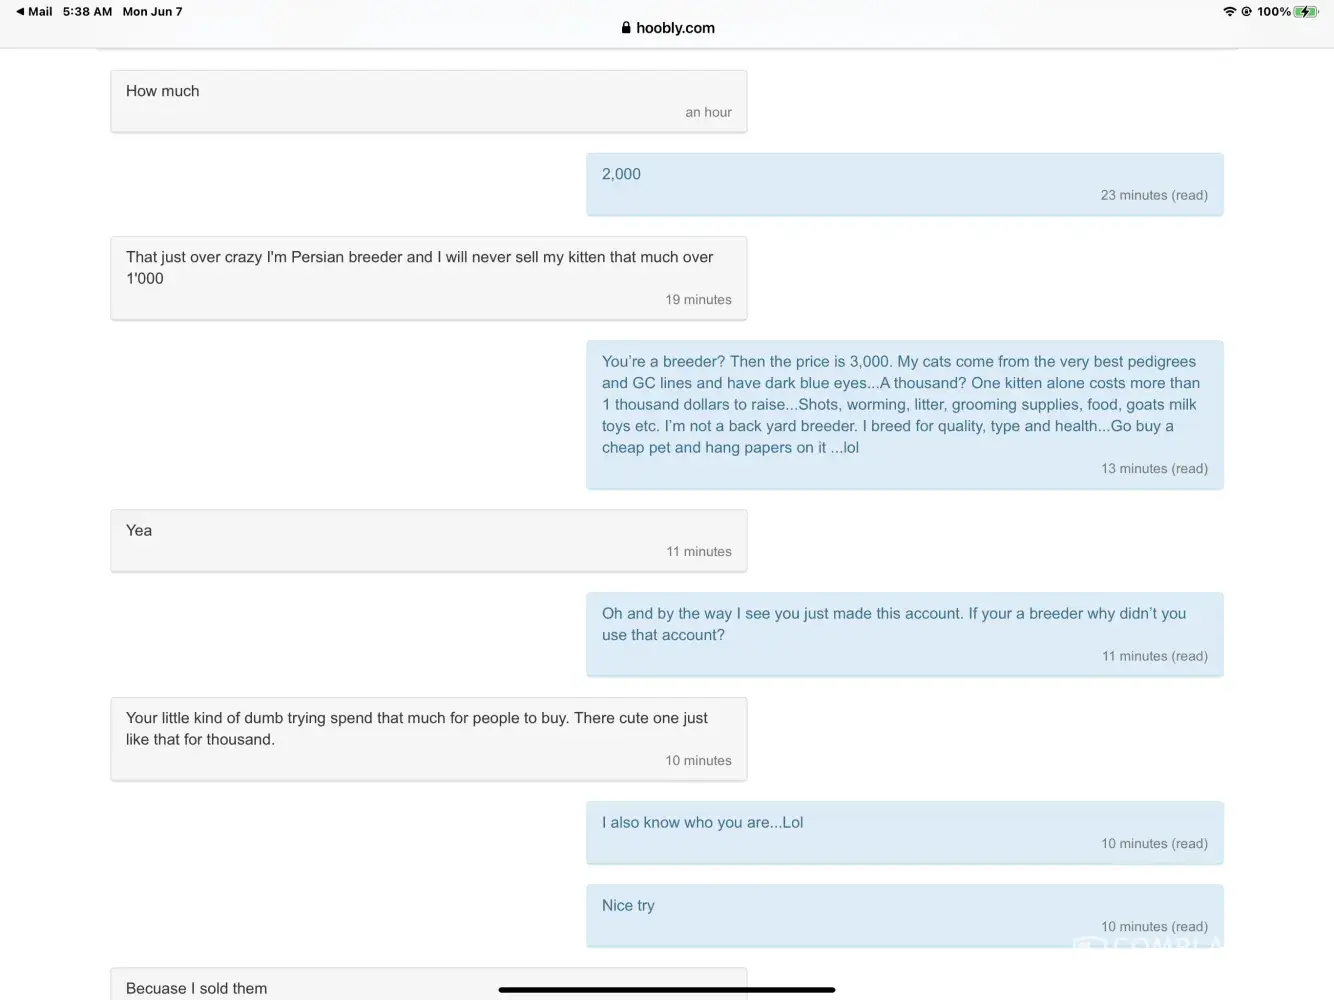Tap the 100% battery percentage

[1273, 12]
